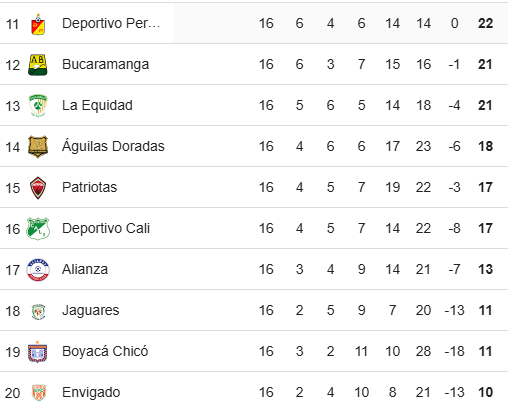Click the Alianza team crest
The width and height of the screenshot is (508, 411).
point(38,270)
